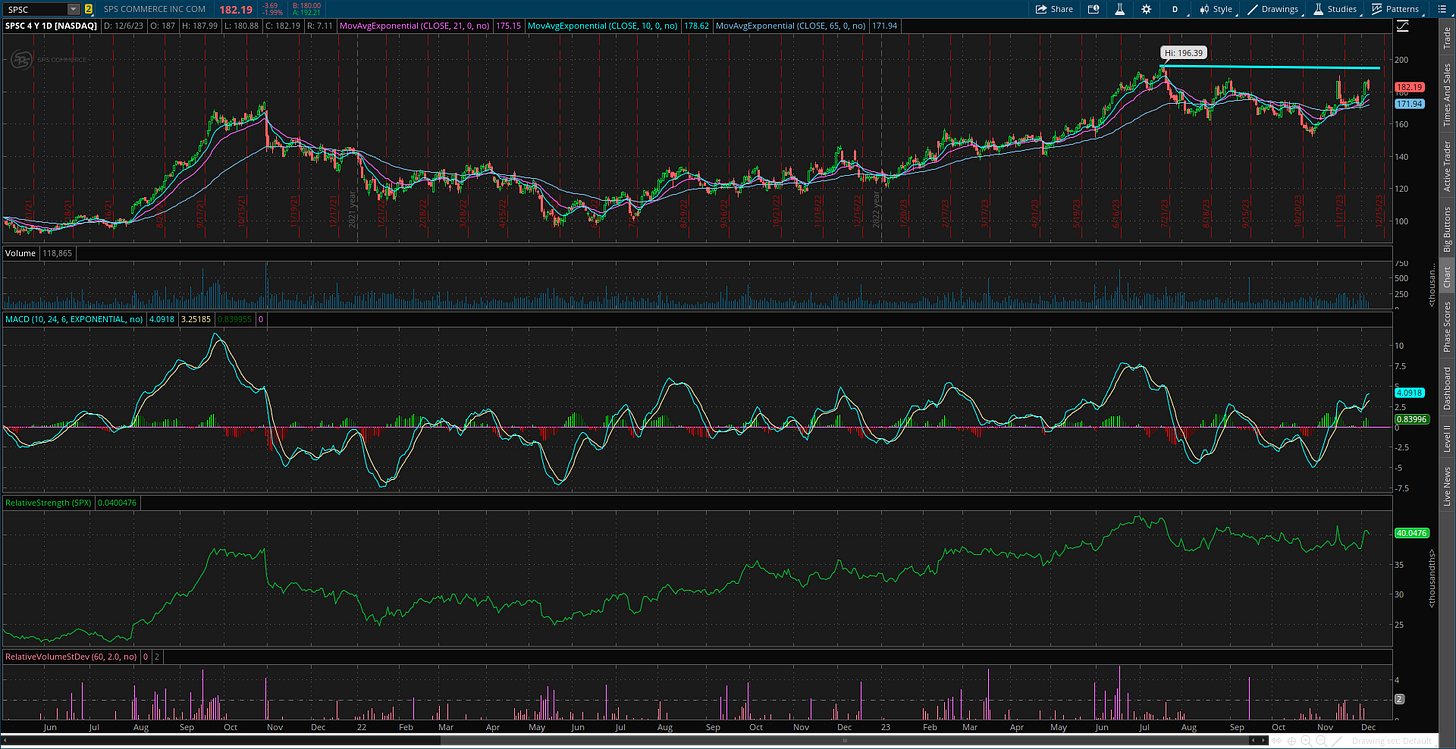Click the zoom out magnifier icon

click(1321, 741)
